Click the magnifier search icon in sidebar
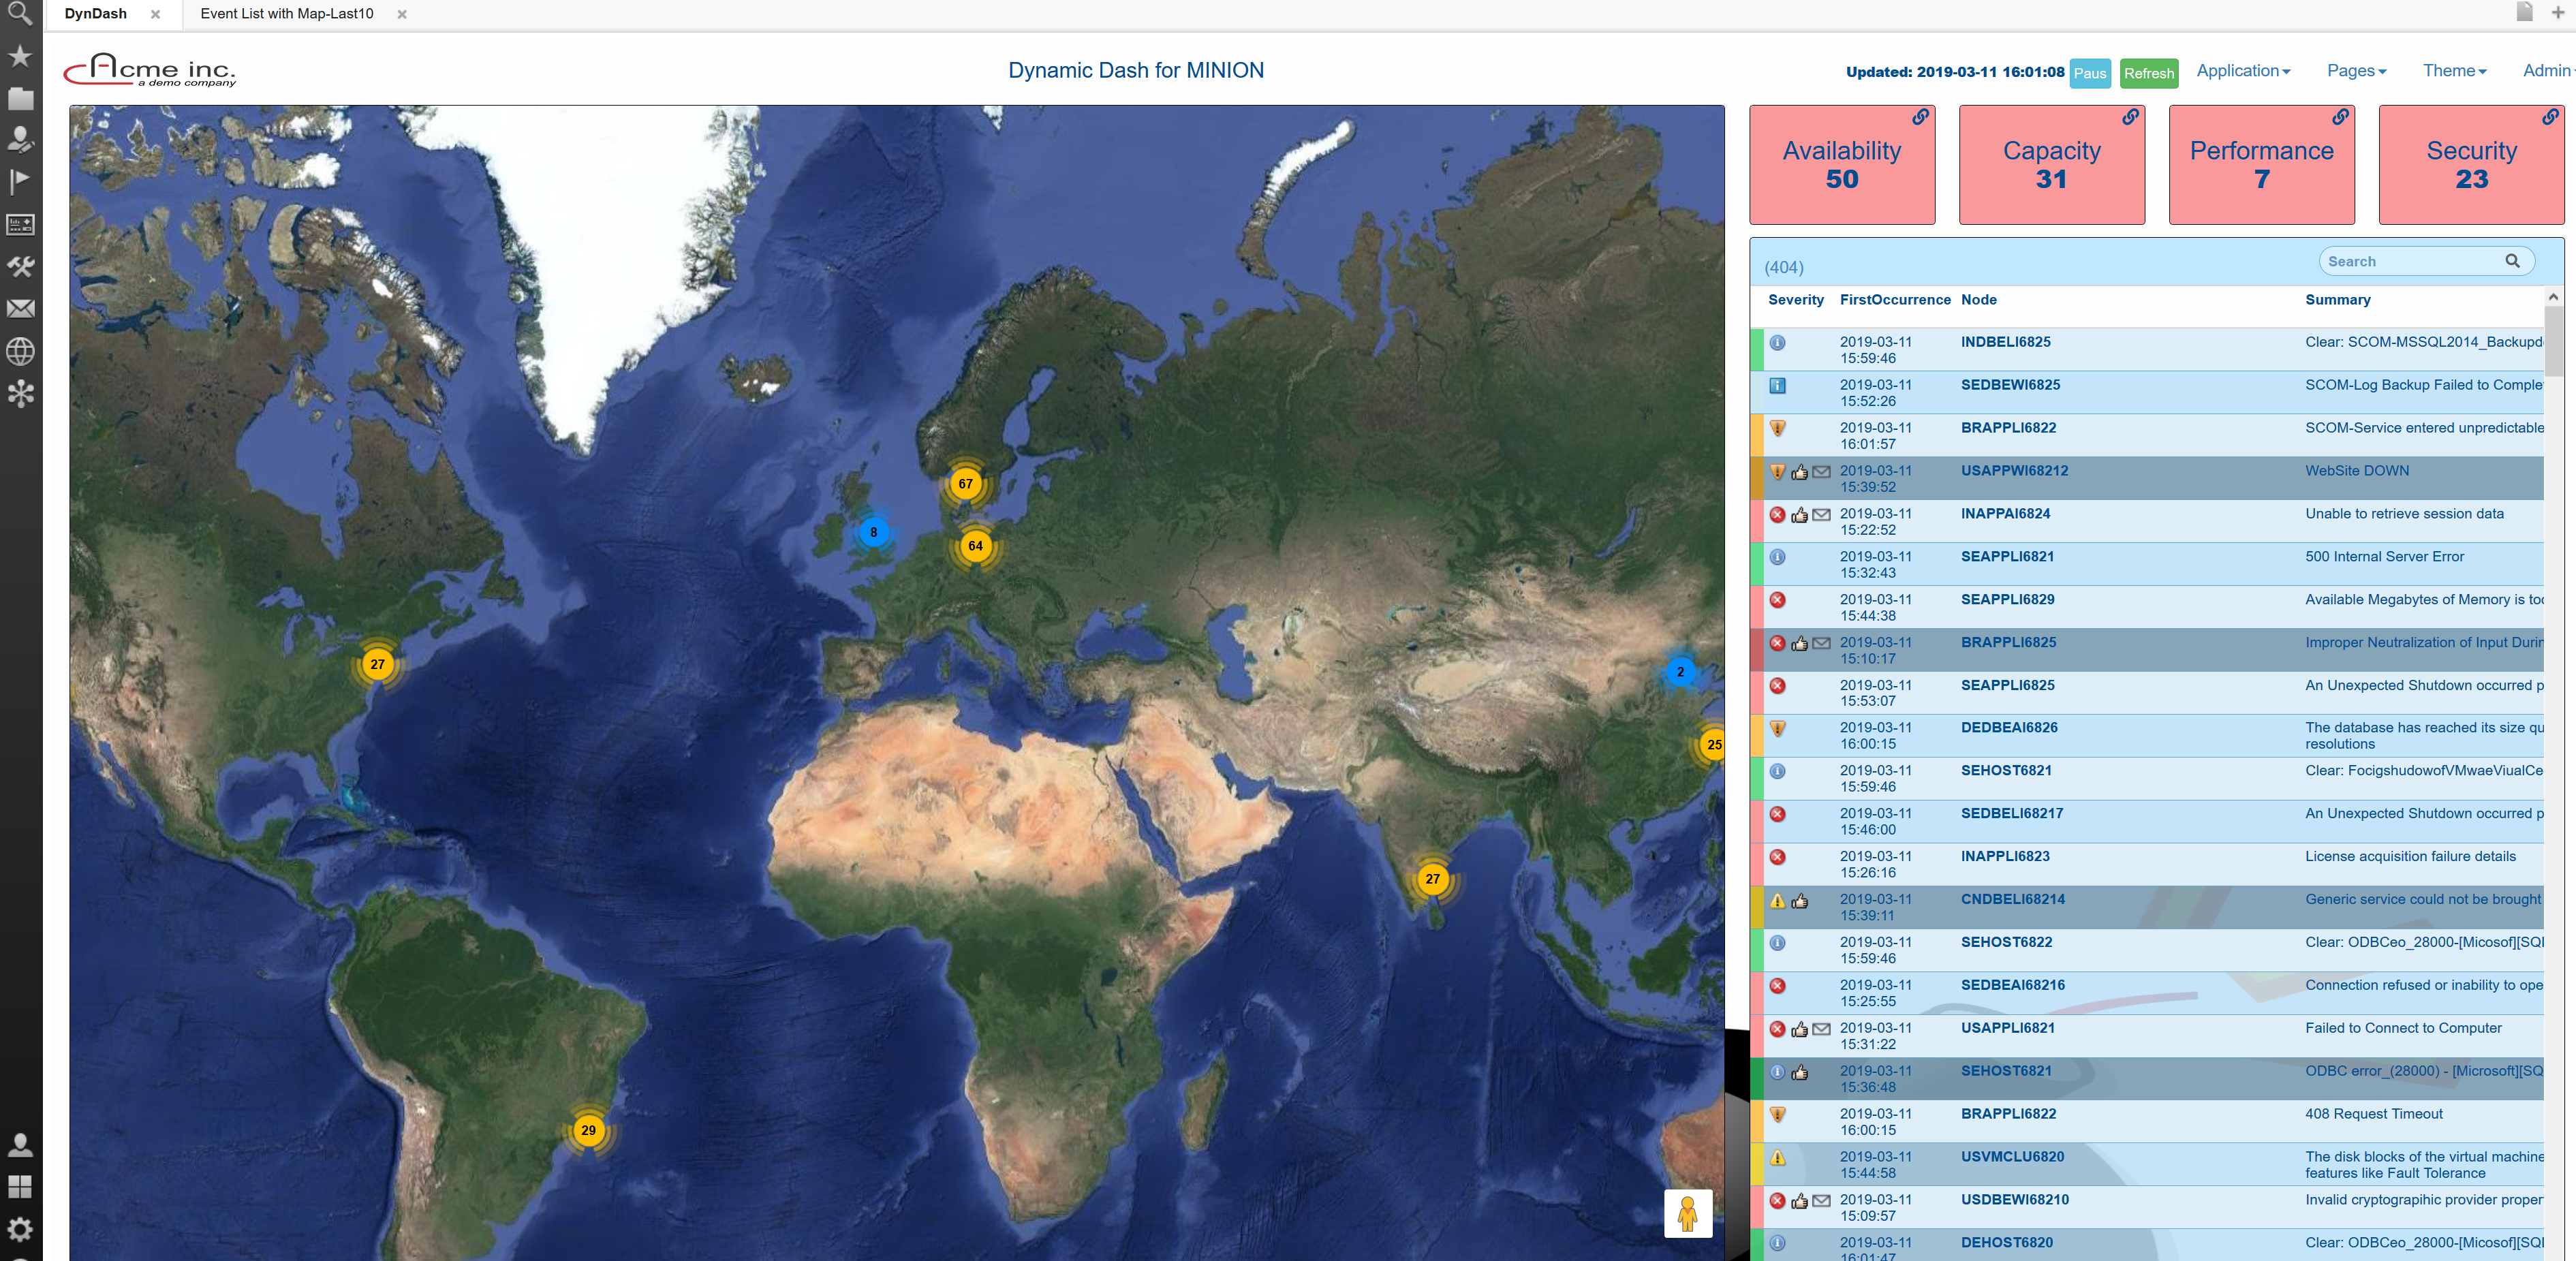Viewport: 2576px width, 1261px height. tap(20, 13)
